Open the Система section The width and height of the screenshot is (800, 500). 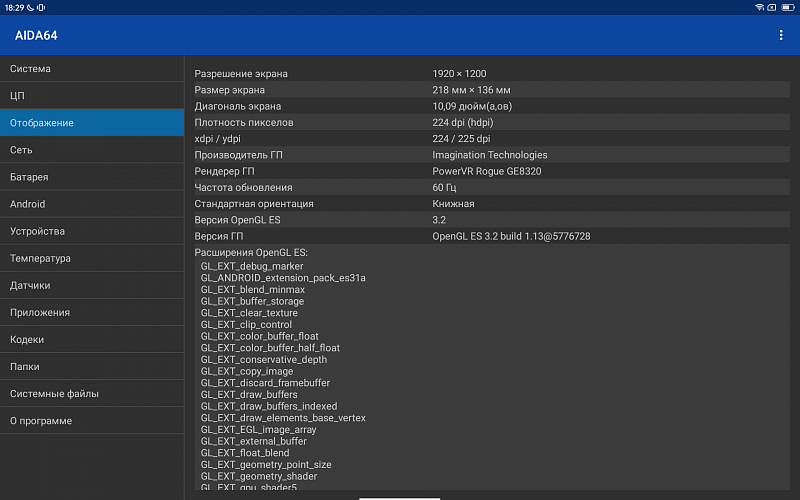click(92, 69)
